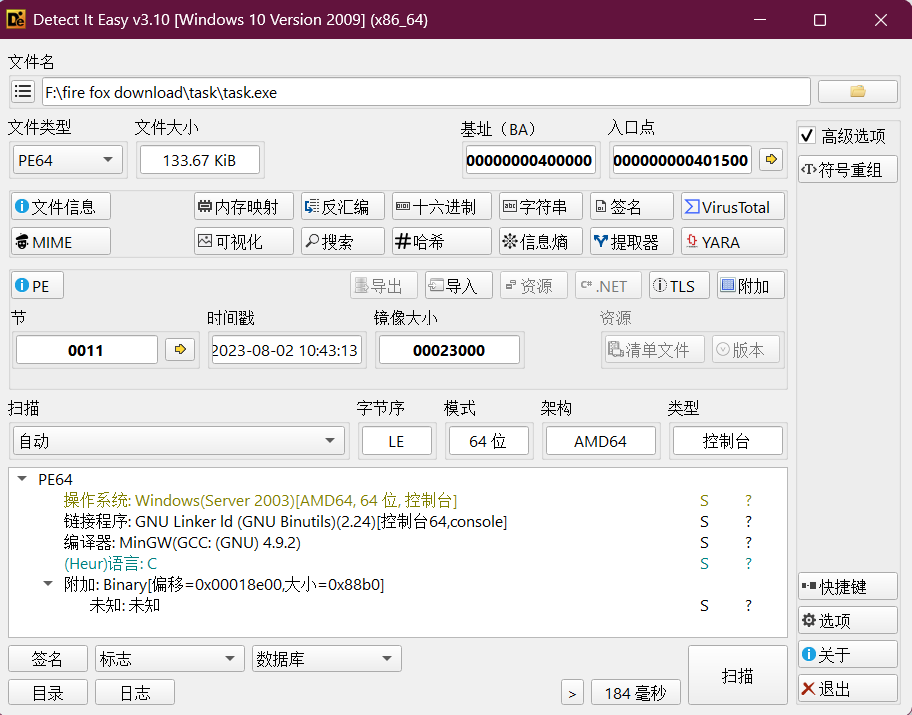Screen dimensions: 912x715
Task: Click the 基址 base address field
Action: (x=529, y=160)
